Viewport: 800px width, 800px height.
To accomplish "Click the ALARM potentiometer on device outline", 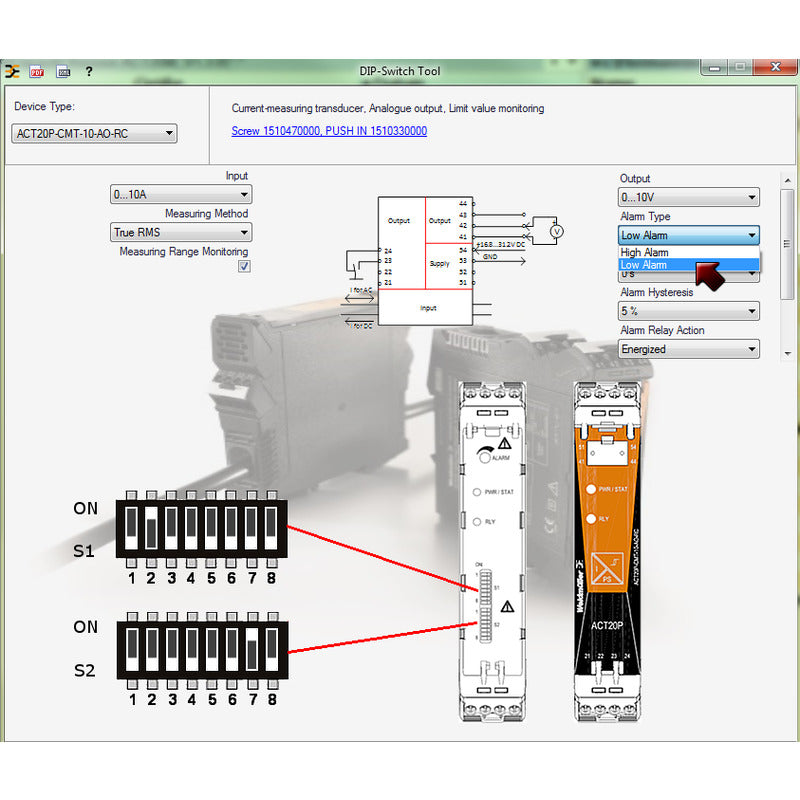I will tap(485, 458).
